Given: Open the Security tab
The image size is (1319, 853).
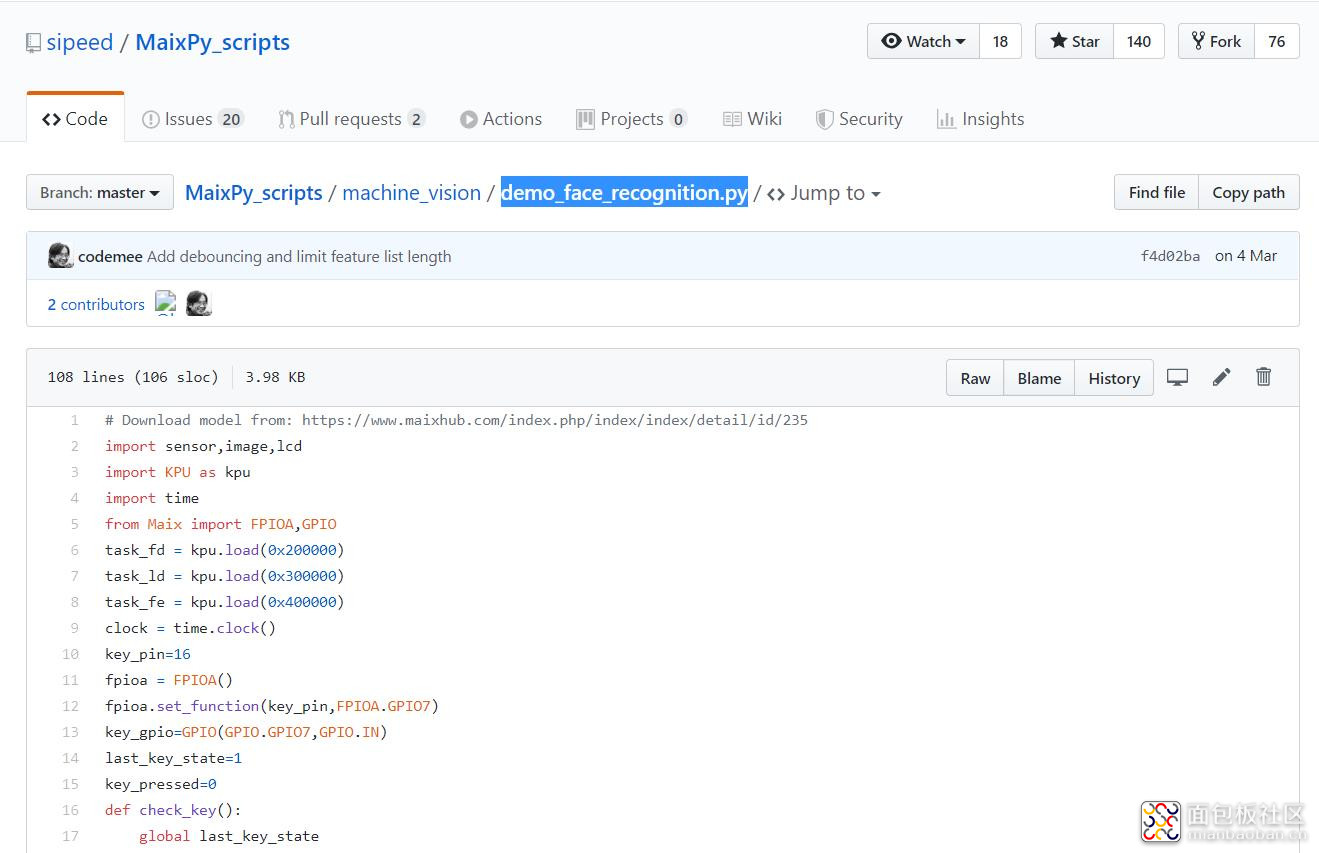Looking at the screenshot, I should click(x=859, y=119).
